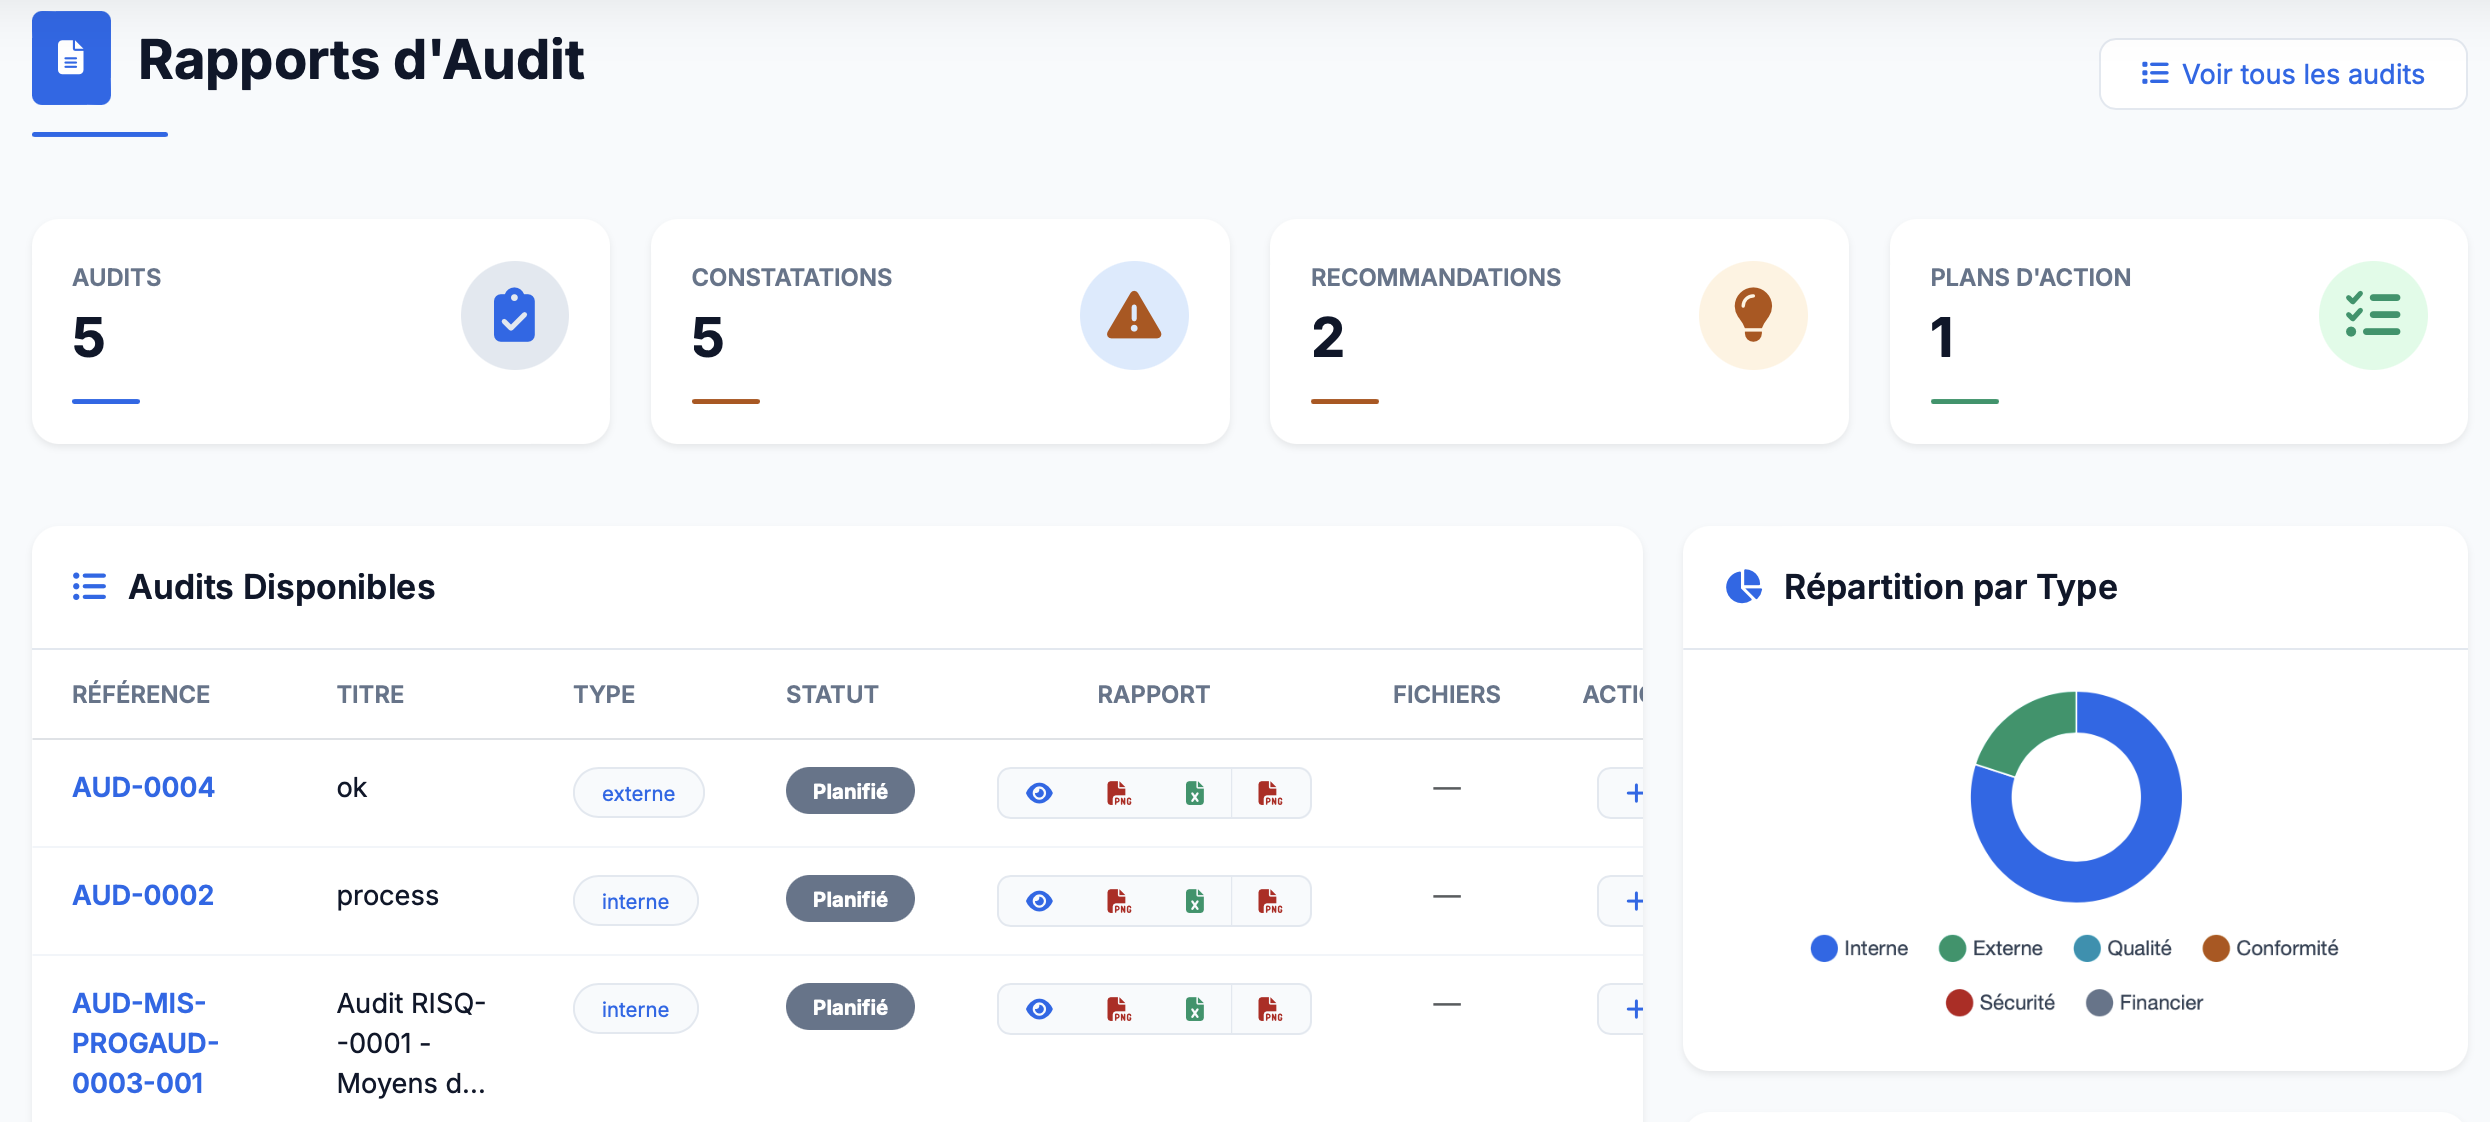View the AUD-MIS-PROGAUD-0003-001 report via eye icon
2490x1122 pixels.
1039,1009
